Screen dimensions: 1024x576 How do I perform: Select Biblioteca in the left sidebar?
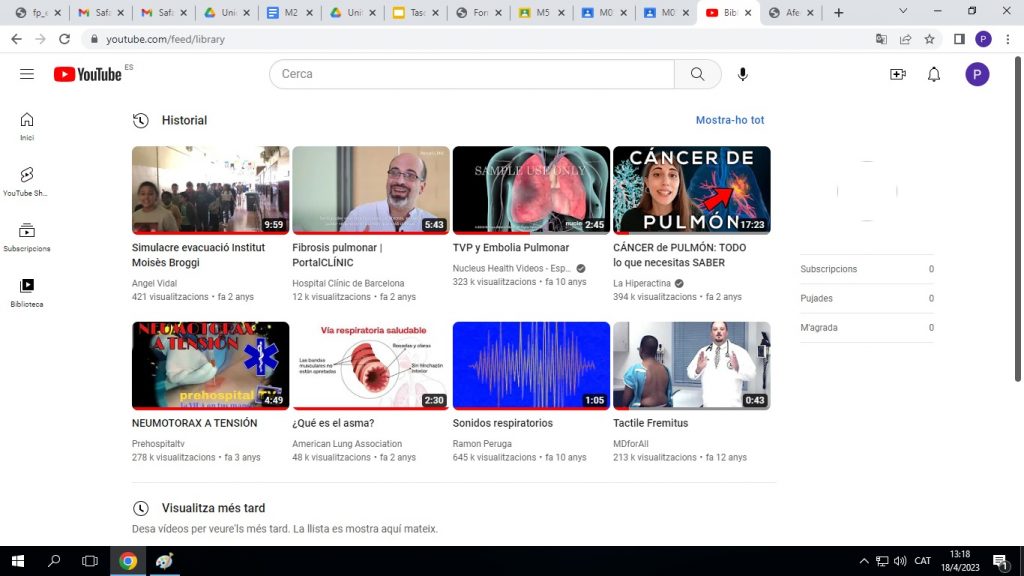coord(27,292)
